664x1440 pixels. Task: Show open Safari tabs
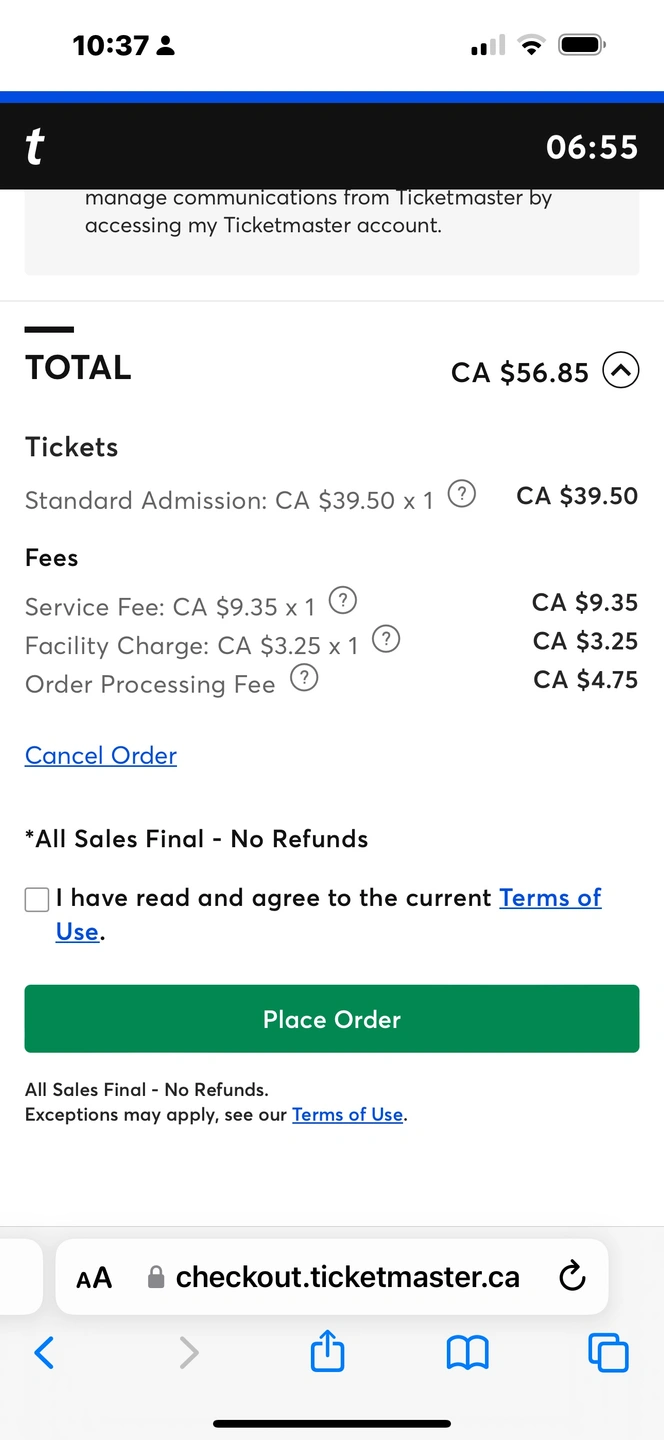(608, 1353)
